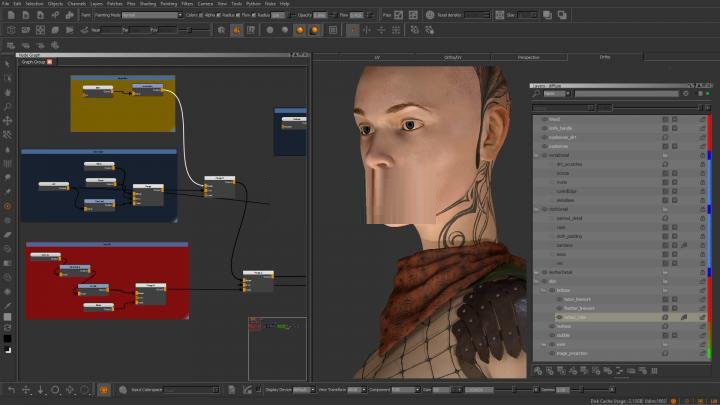This screenshot has width=720, height=405.
Task: Select the stubble layer row
Action: click(x=619, y=335)
